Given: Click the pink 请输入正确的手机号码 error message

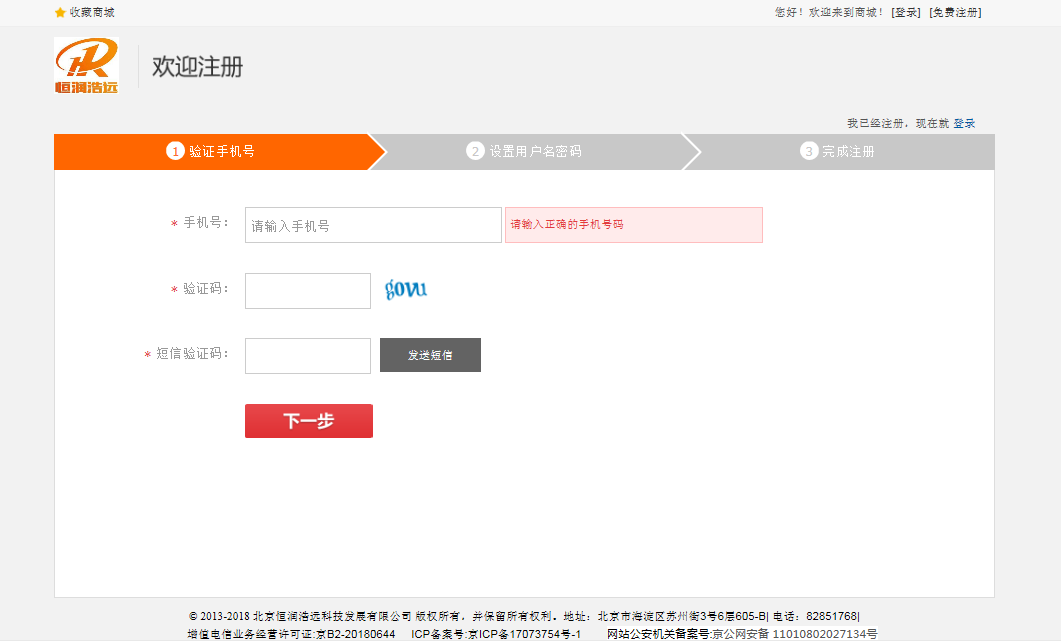Looking at the screenshot, I should tap(633, 225).
